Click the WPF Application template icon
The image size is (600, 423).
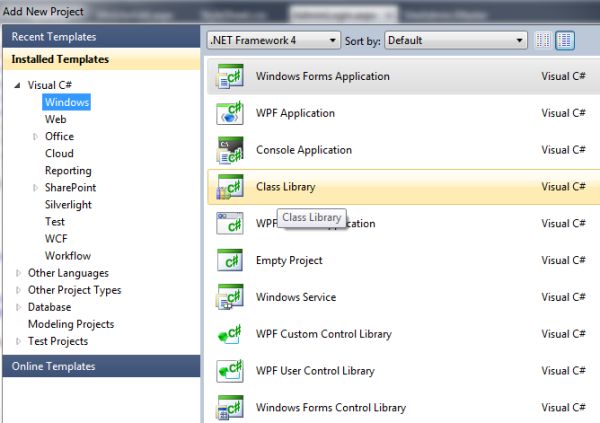click(x=230, y=113)
